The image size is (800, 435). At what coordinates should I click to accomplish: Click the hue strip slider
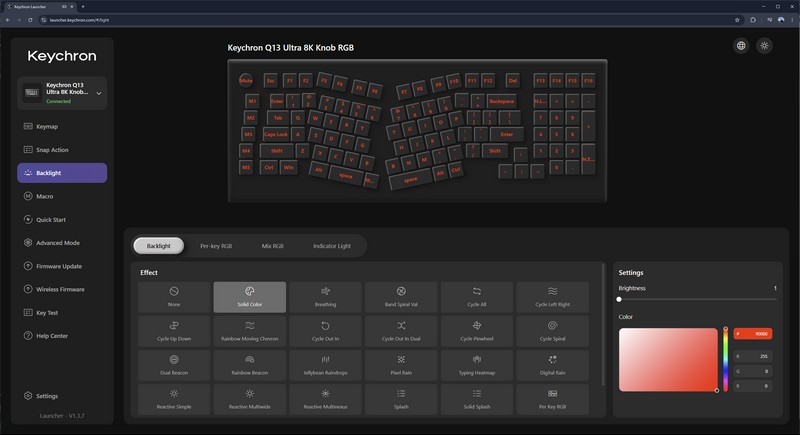click(x=726, y=360)
